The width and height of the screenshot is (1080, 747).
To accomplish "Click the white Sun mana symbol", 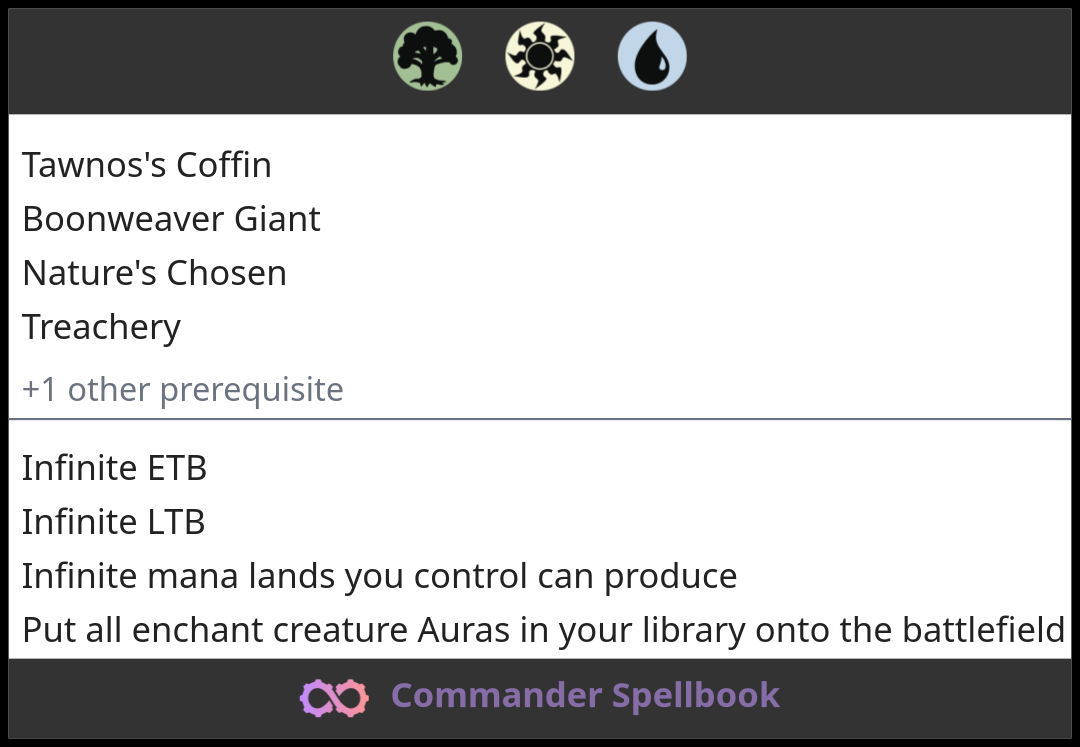I will point(540,57).
